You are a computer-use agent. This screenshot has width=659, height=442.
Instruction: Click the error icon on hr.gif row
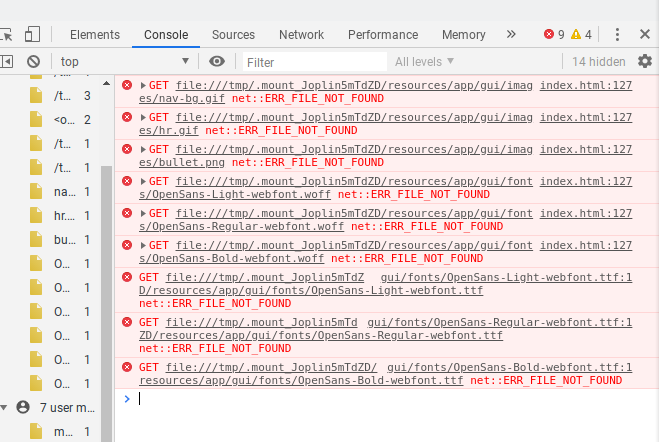(127, 117)
